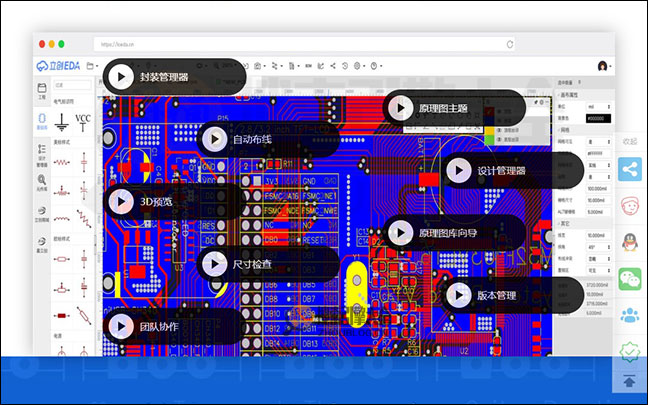The height and width of the screenshot is (405, 648).
Task: Click the browser address bar
Action: [300, 45]
